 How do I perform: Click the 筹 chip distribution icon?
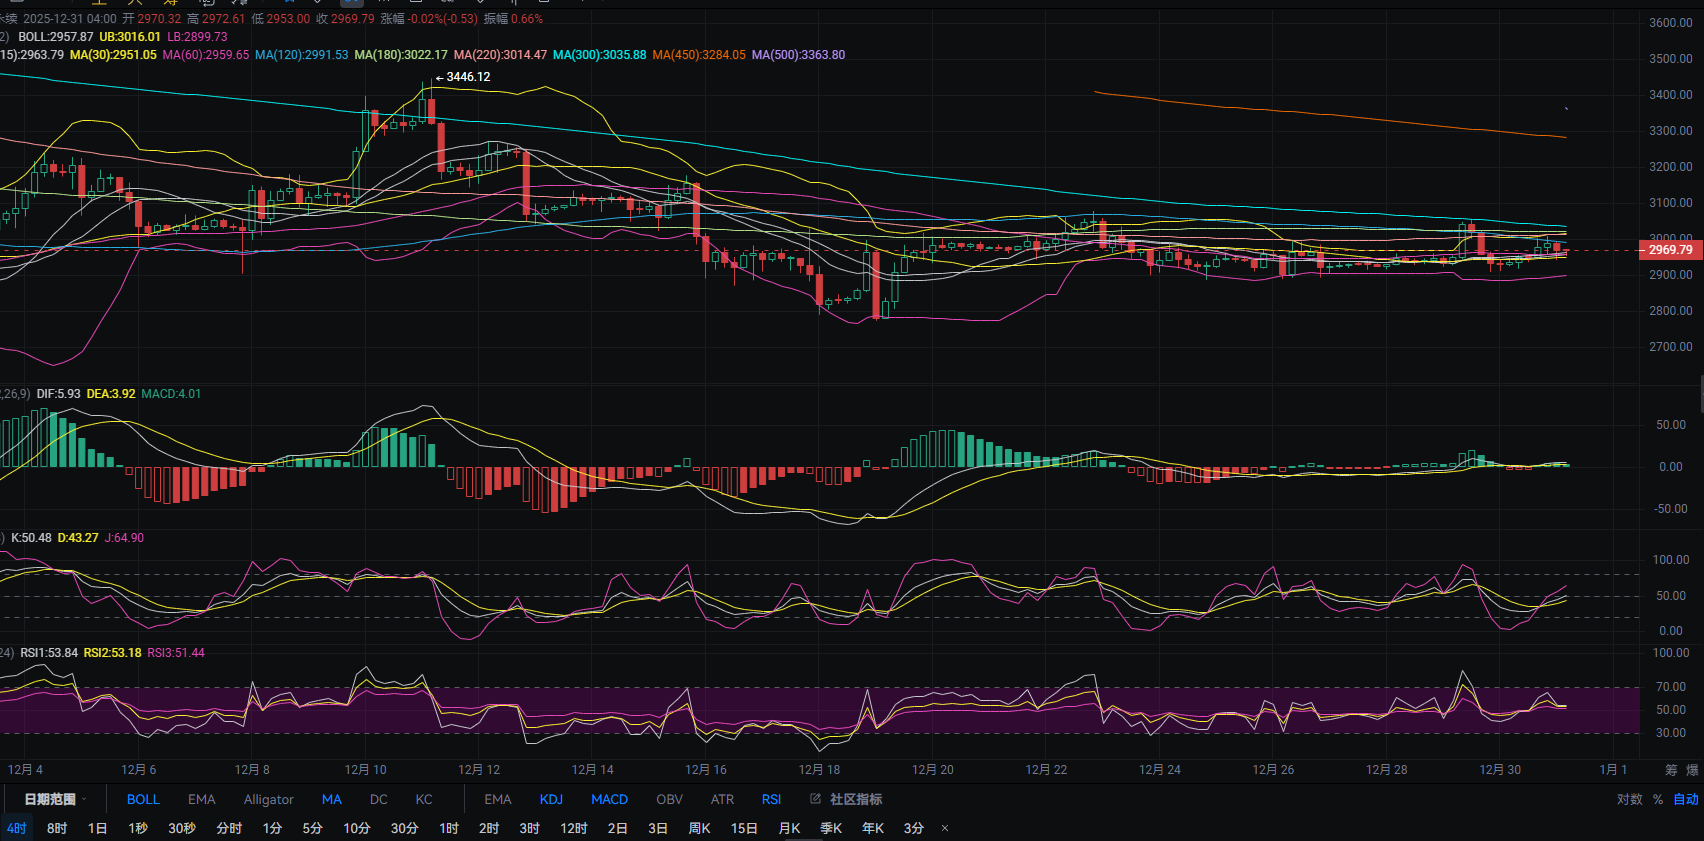pos(1671,770)
